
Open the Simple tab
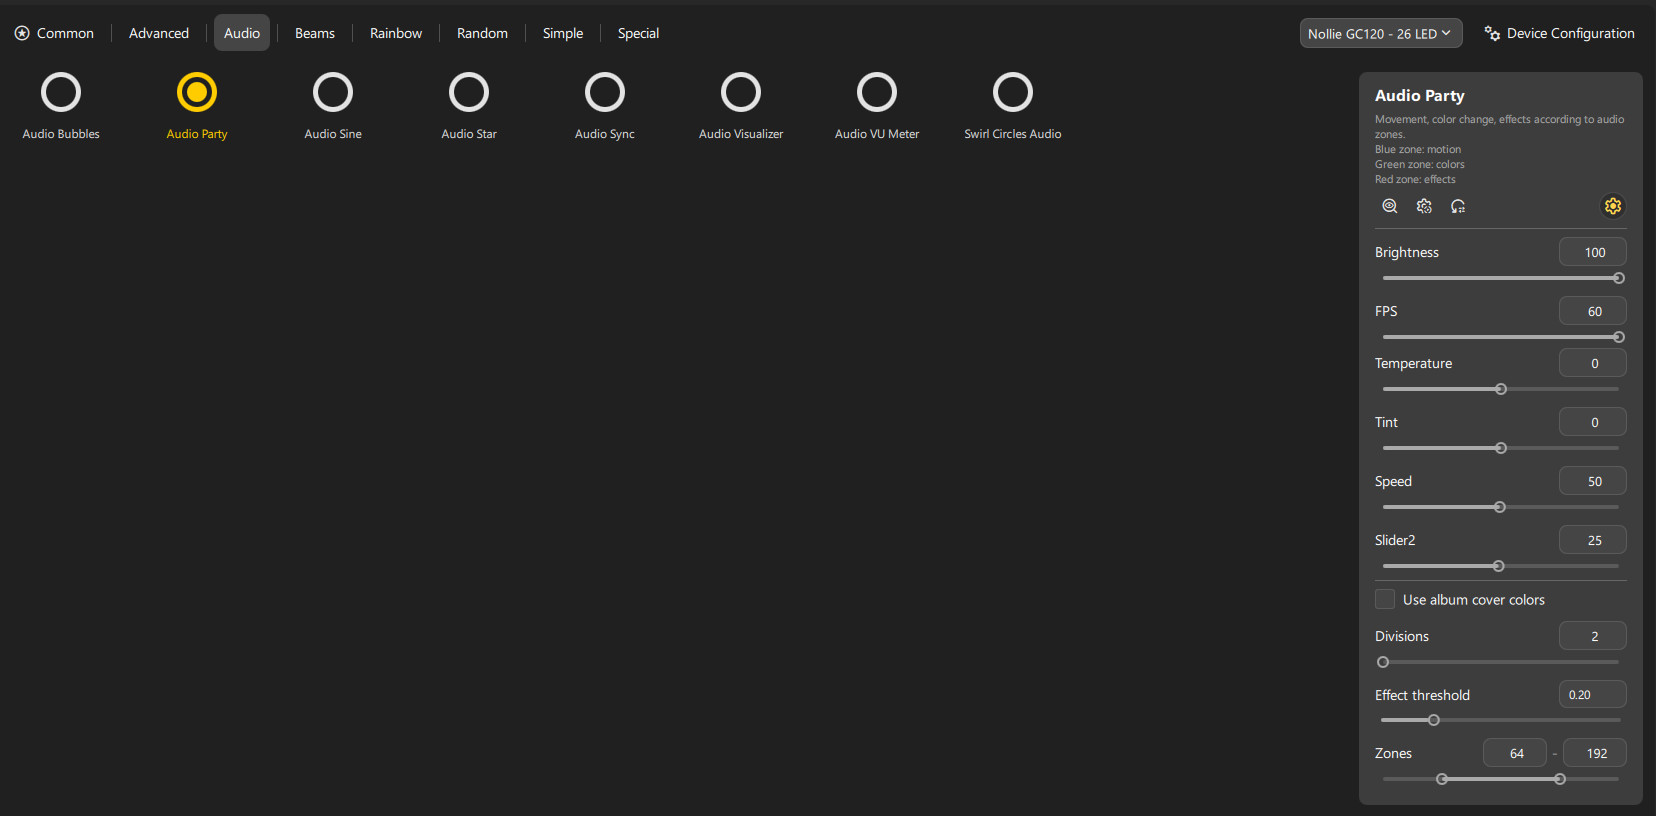pyautogui.click(x=563, y=33)
